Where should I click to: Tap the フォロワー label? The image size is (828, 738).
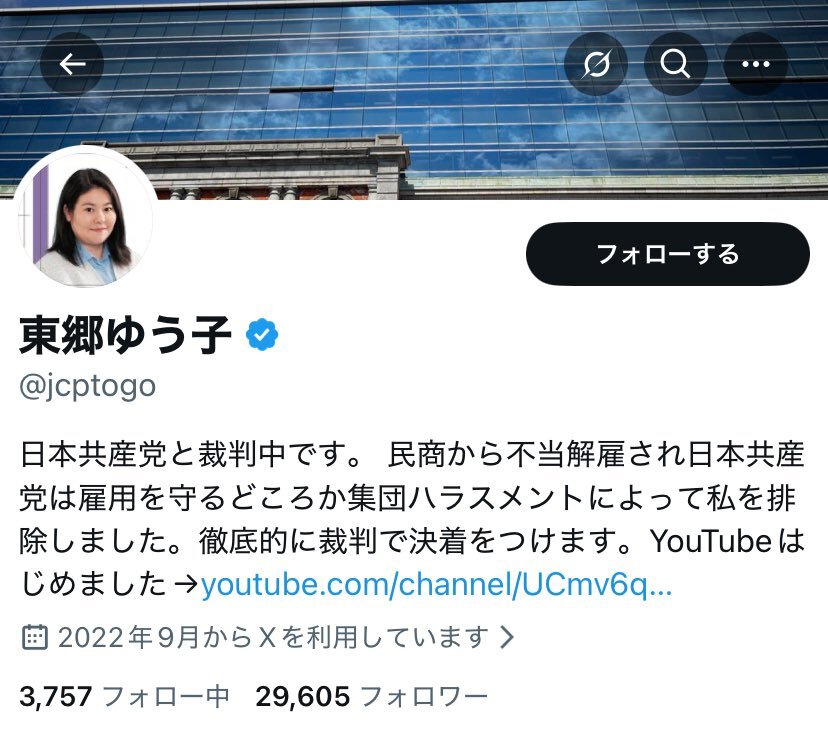[424, 696]
